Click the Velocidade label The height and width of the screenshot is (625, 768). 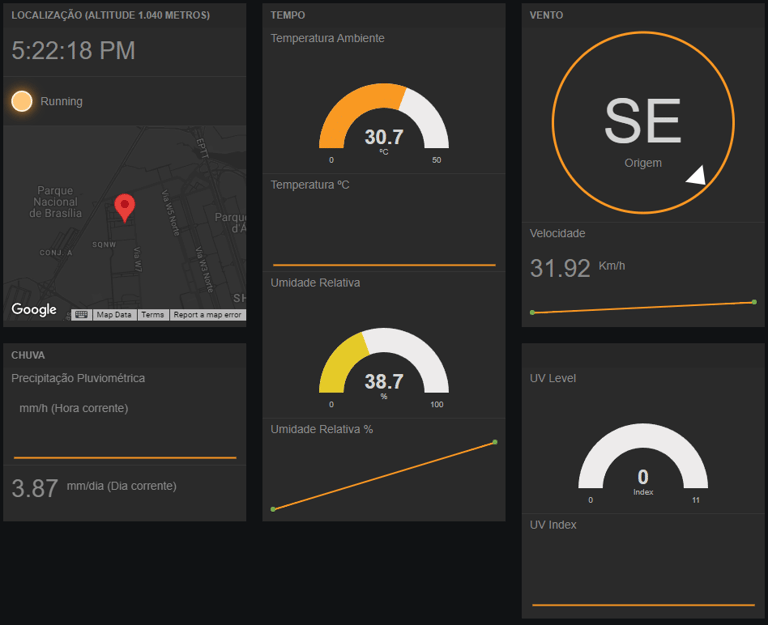(x=557, y=233)
